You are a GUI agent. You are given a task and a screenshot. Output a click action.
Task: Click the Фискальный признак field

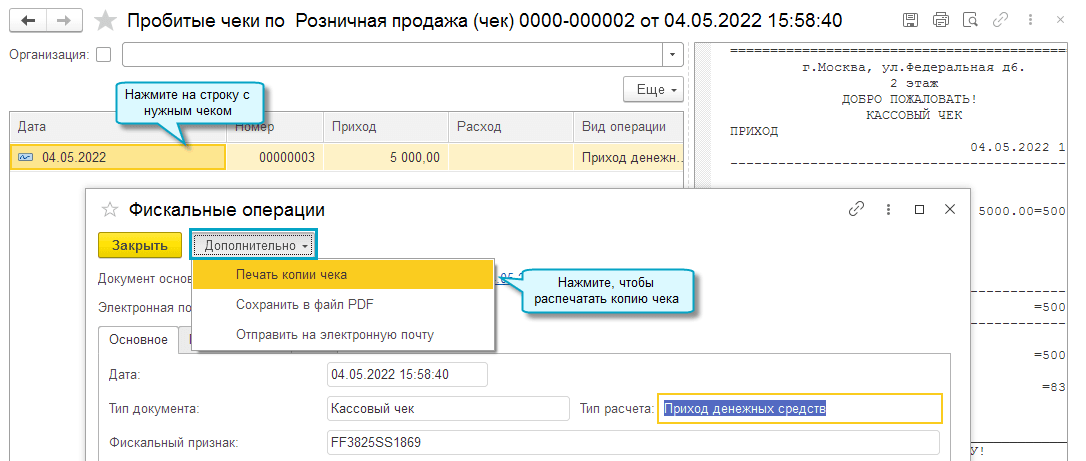tap(633, 442)
